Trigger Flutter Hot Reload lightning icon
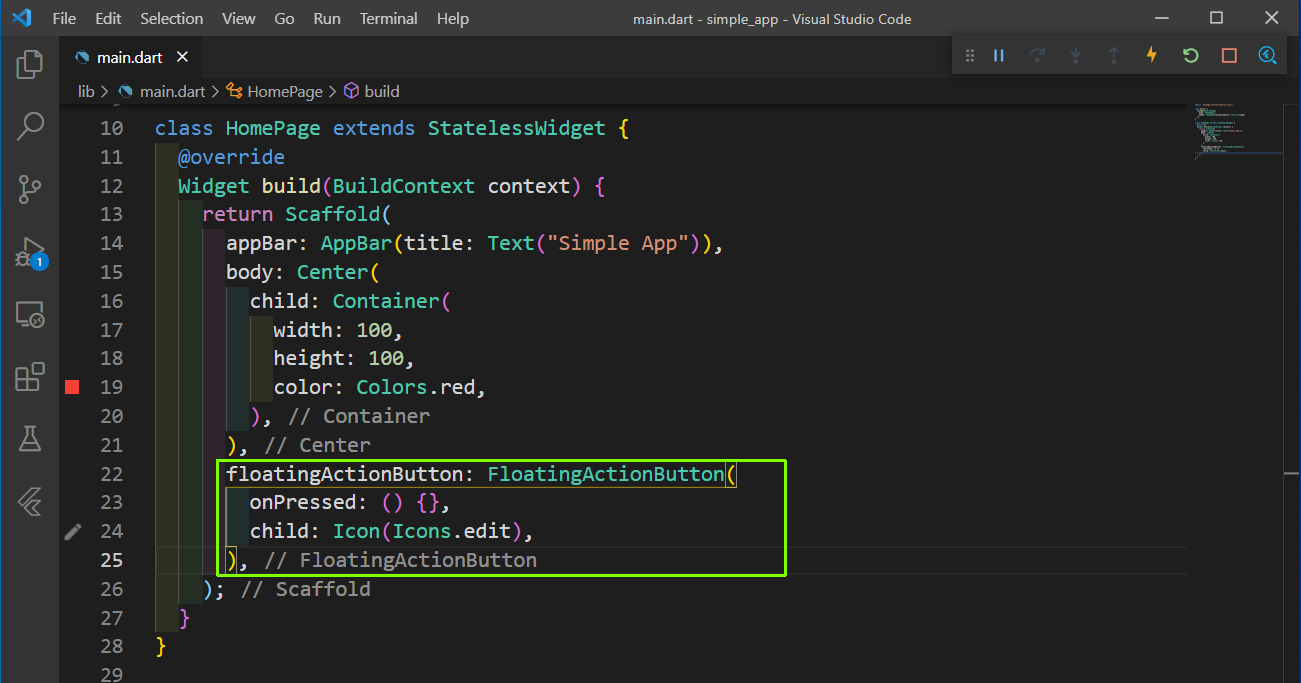The width and height of the screenshot is (1301, 683). (x=1152, y=56)
